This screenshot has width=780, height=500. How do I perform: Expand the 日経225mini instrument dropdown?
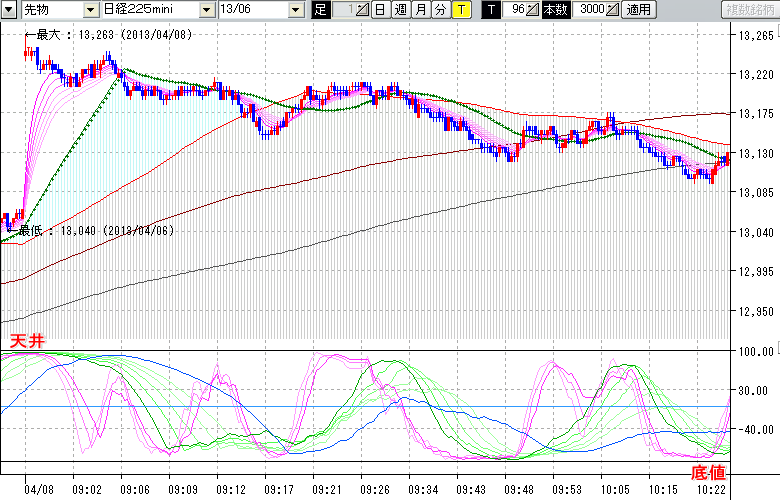point(207,10)
